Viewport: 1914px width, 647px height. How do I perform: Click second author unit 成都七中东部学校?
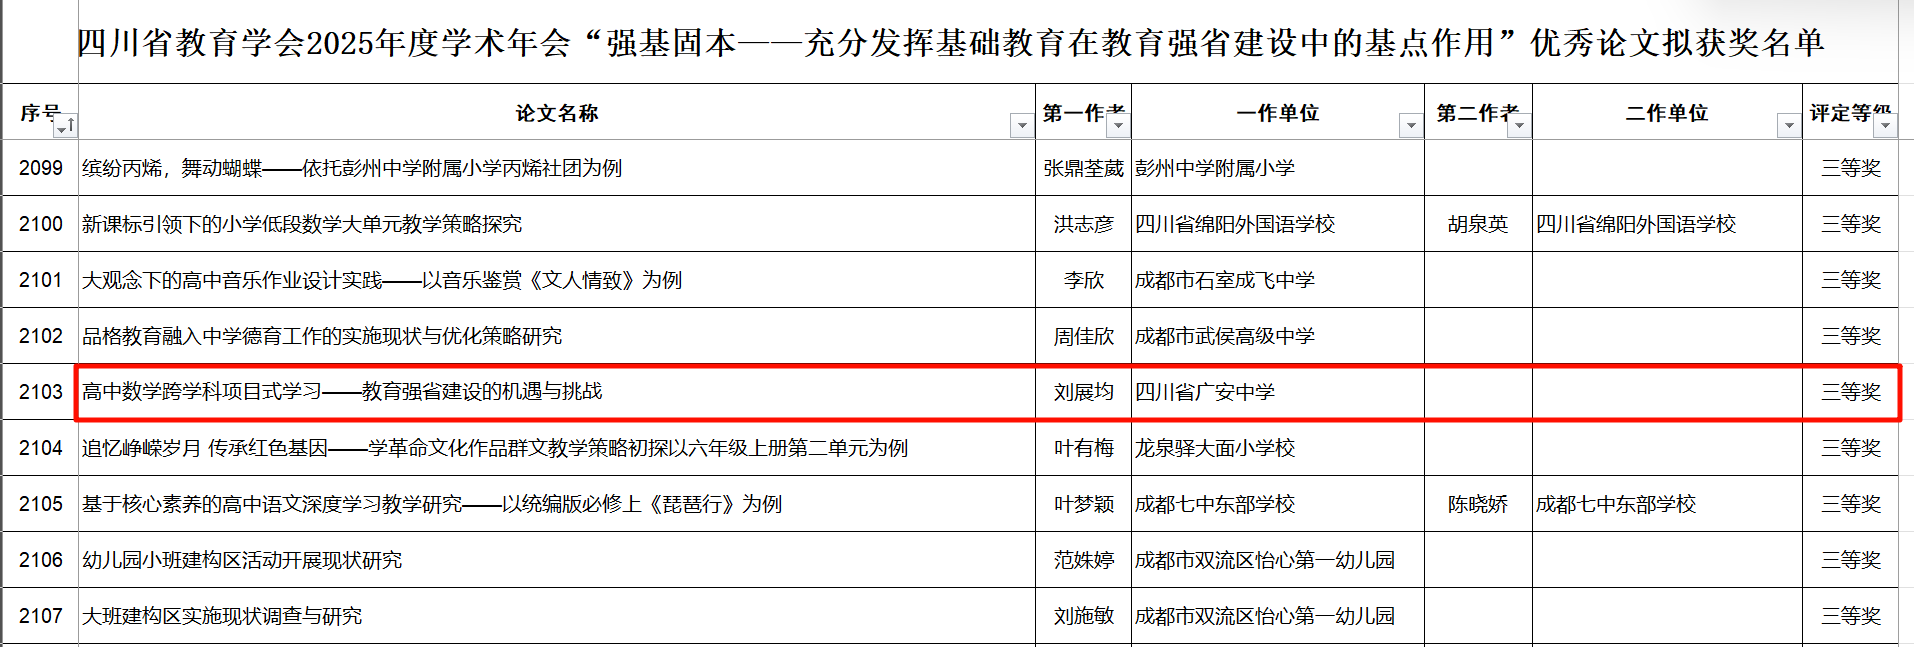tap(1616, 504)
